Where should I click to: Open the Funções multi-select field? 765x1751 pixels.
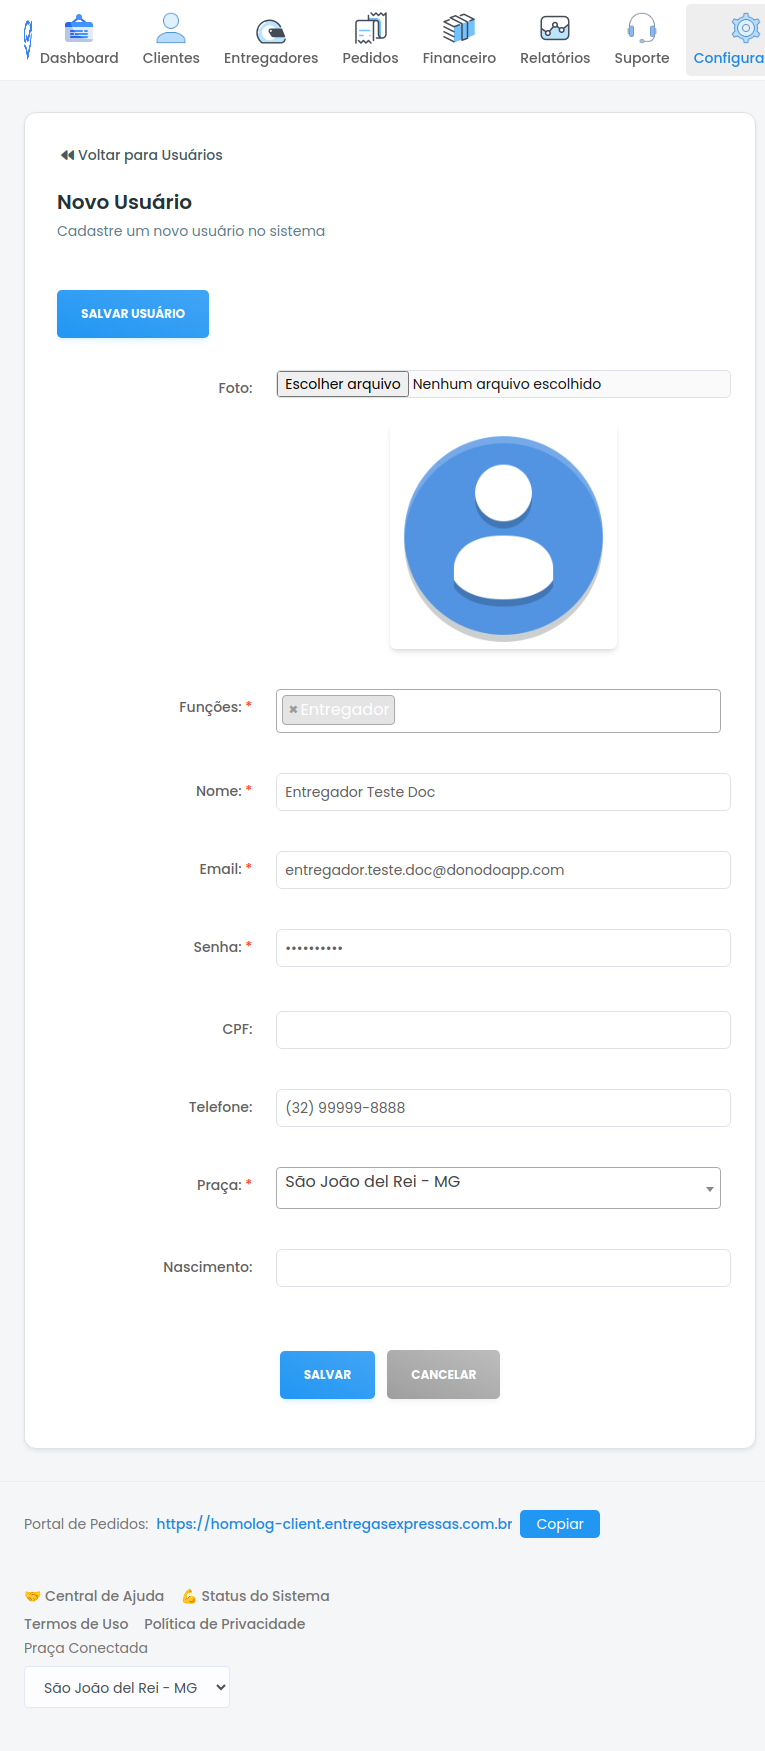555,711
